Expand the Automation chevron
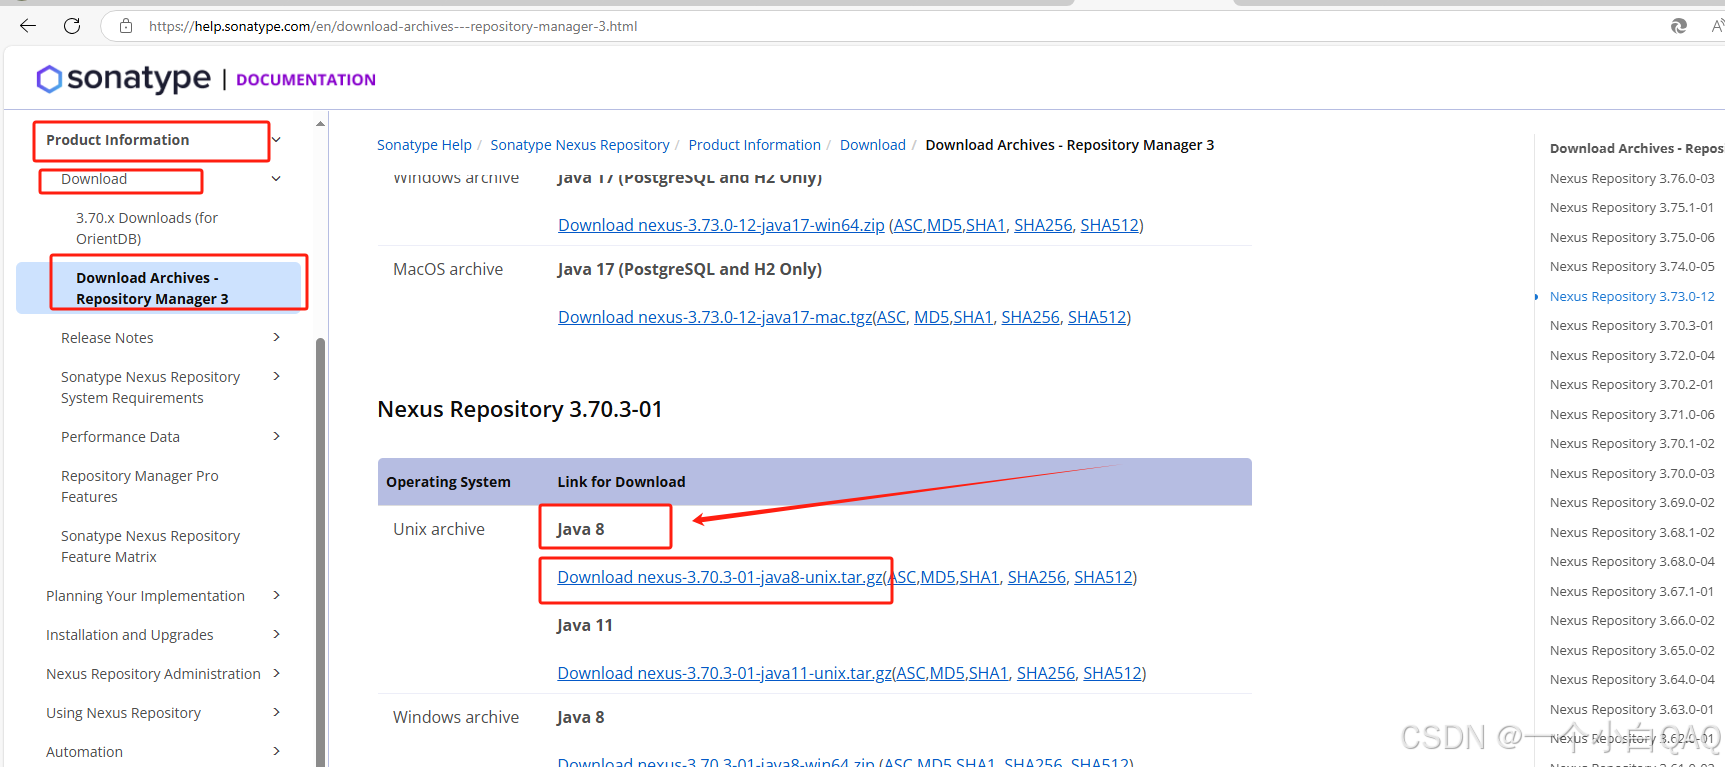Image resolution: width=1725 pixels, height=767 pixels. coord(277,751)
